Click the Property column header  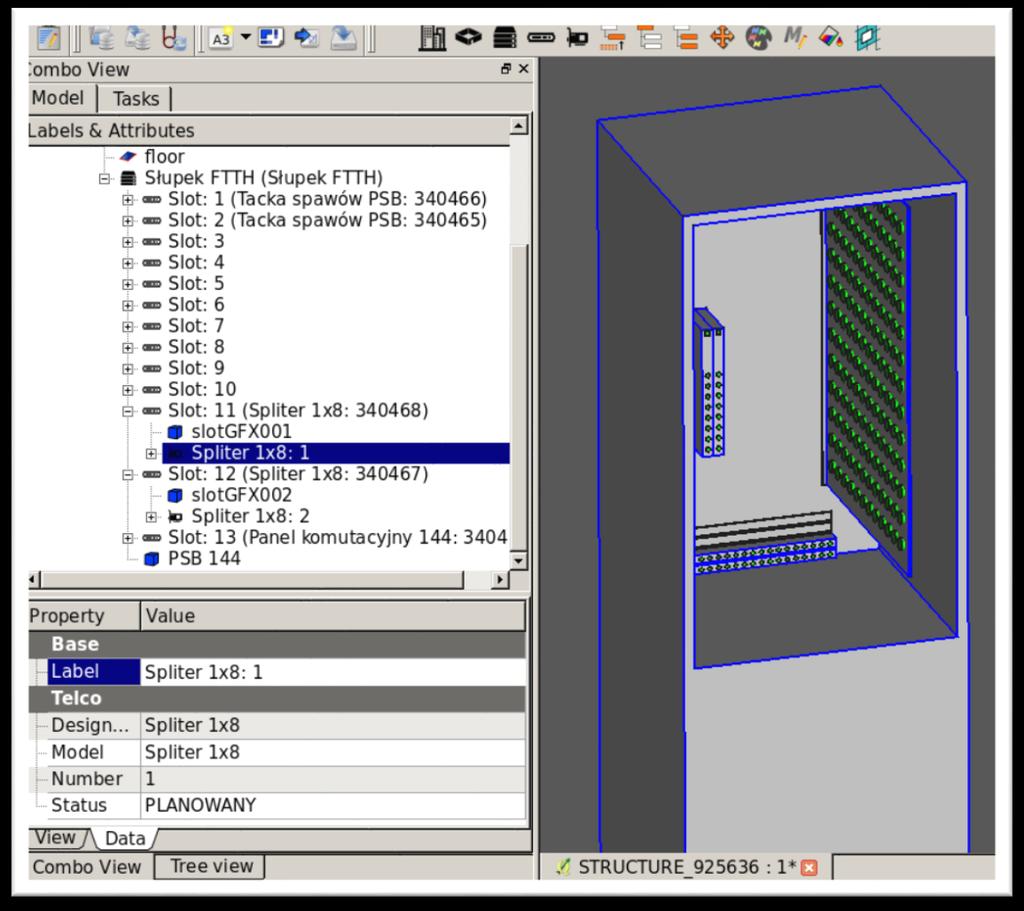pyautogui.click(x=84, y=616)
